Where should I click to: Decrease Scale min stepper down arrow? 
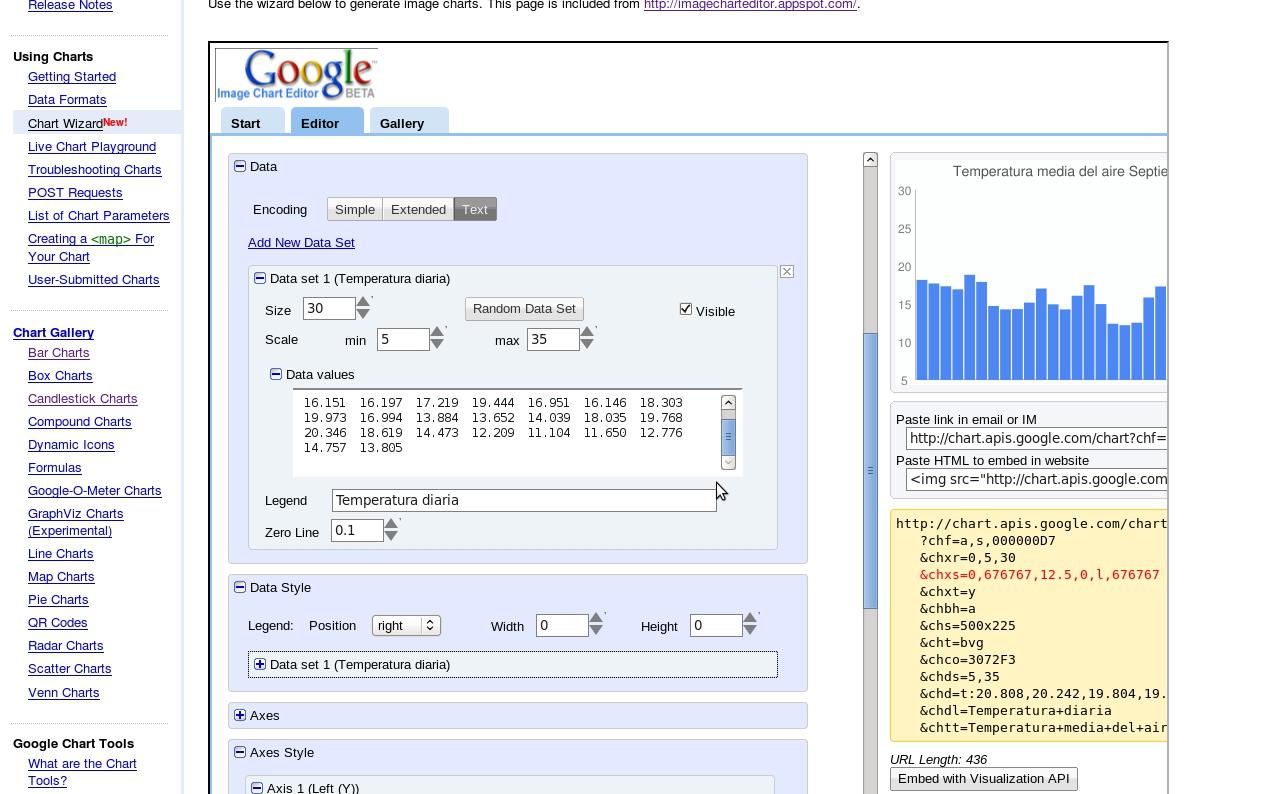436,345
